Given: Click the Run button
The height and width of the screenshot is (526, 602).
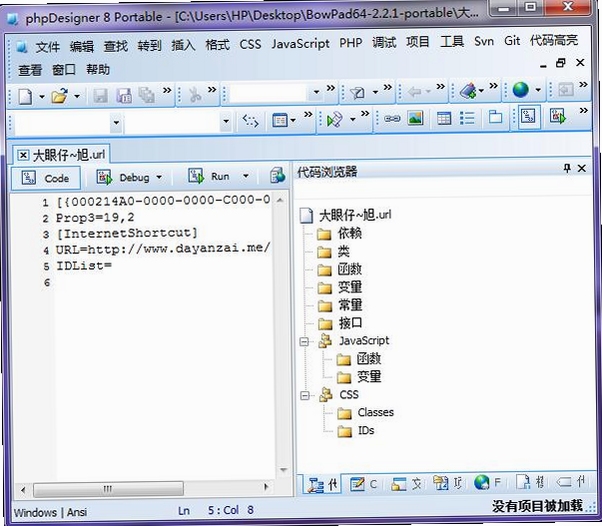Looking at the screenshot, I should pos(209,176).
